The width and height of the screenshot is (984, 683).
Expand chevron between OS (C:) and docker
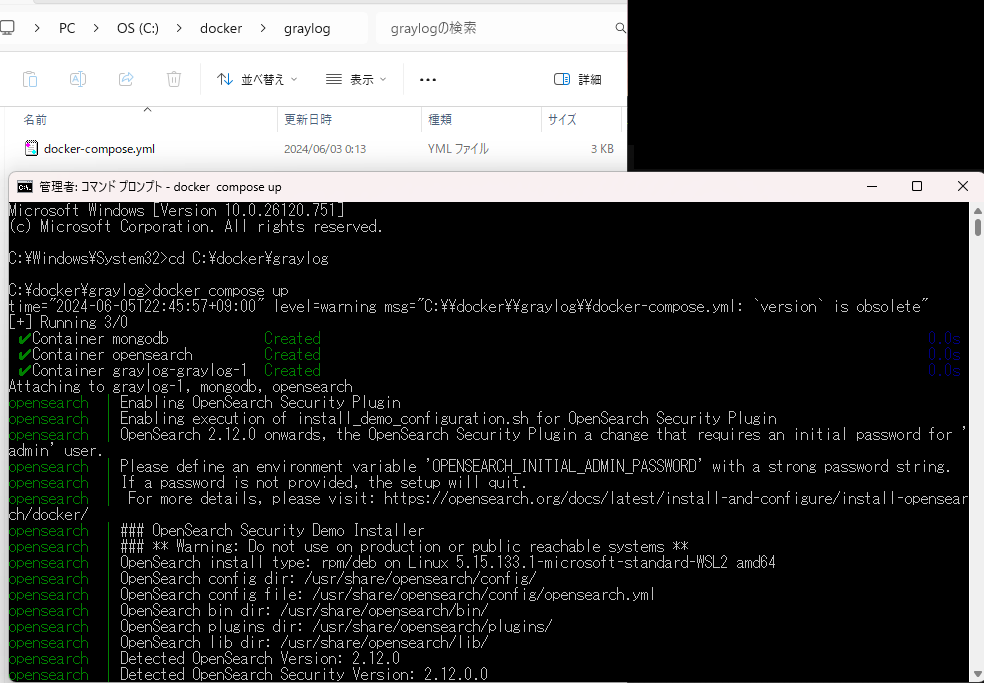[x=179, y=28]
